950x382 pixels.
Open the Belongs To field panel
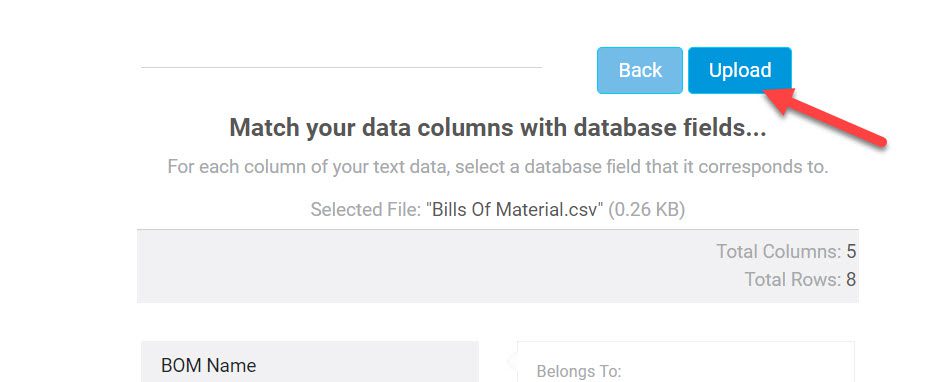(x=686, y=362)
